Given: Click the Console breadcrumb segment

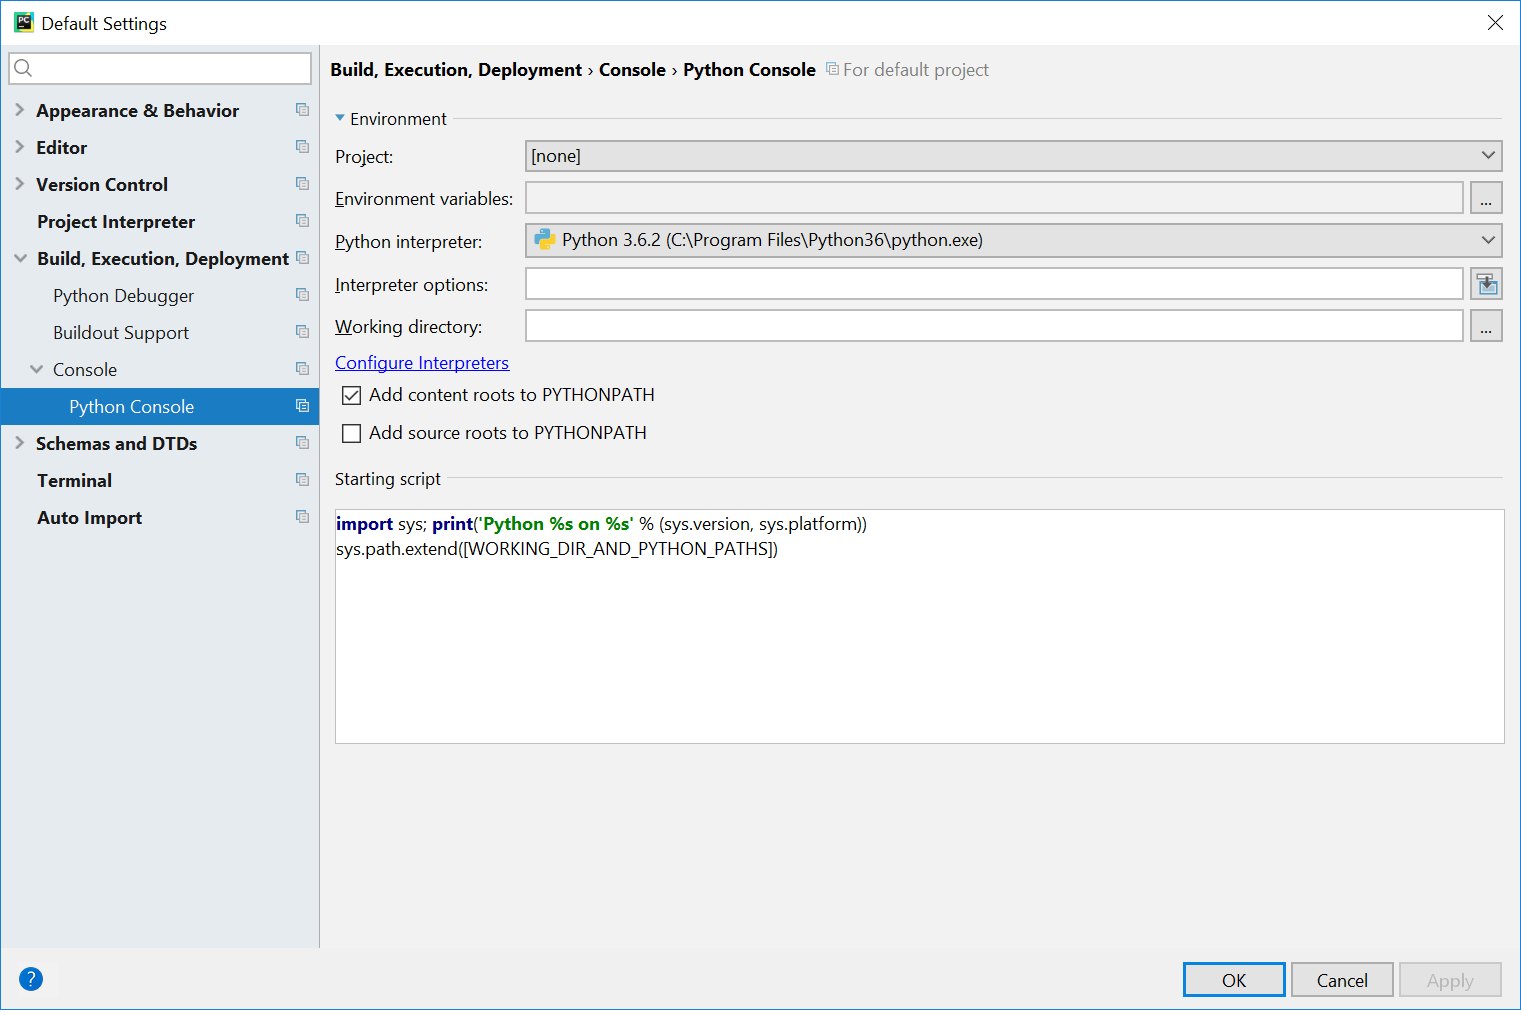Looking at the screenshot, I should (632, 70).
